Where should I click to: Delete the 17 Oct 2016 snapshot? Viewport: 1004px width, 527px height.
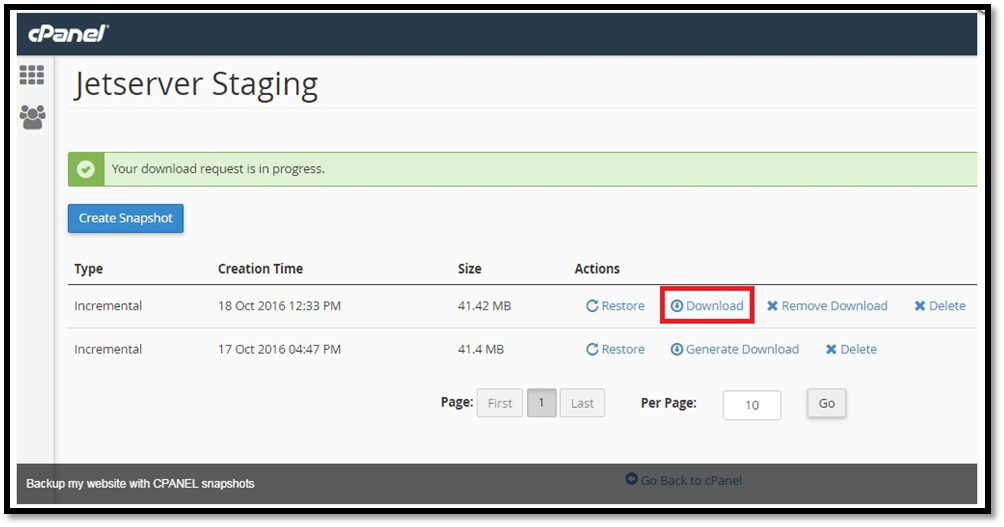851,350
